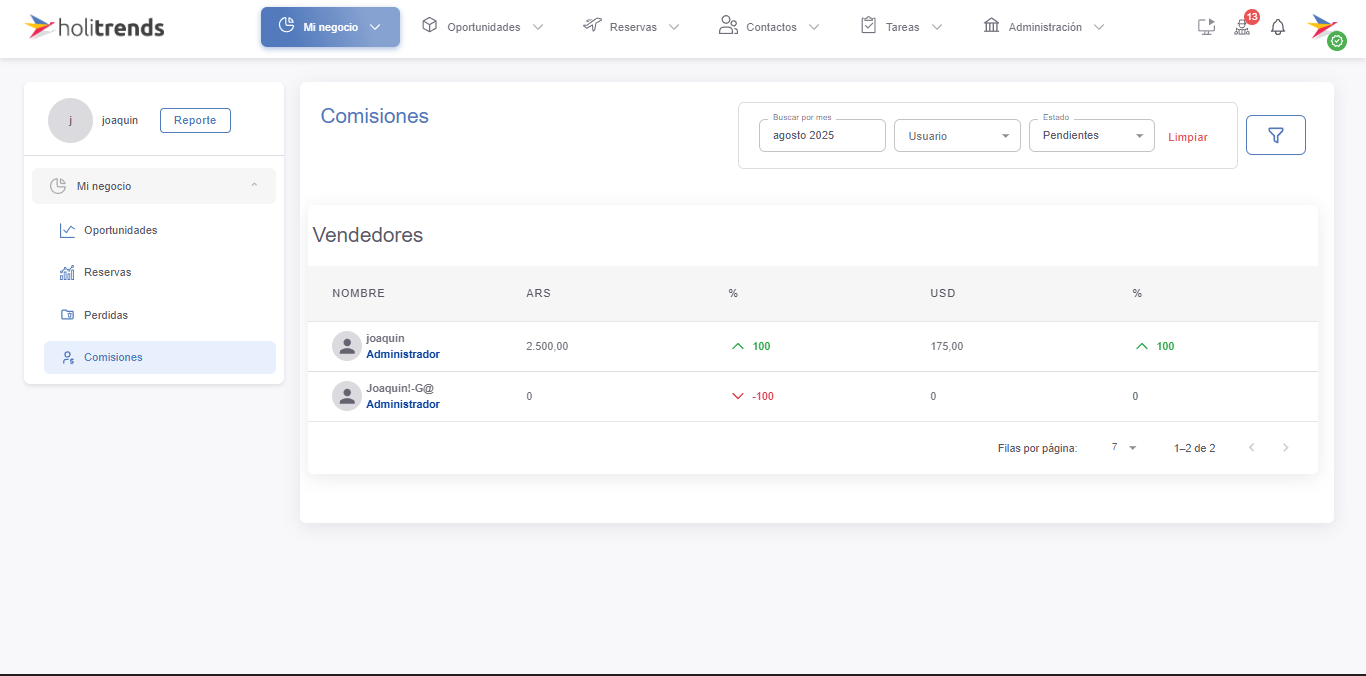Click the cube icon beside Oportunidades
1366x676 pixels.
pyautogui.click(x=430, y=25)
